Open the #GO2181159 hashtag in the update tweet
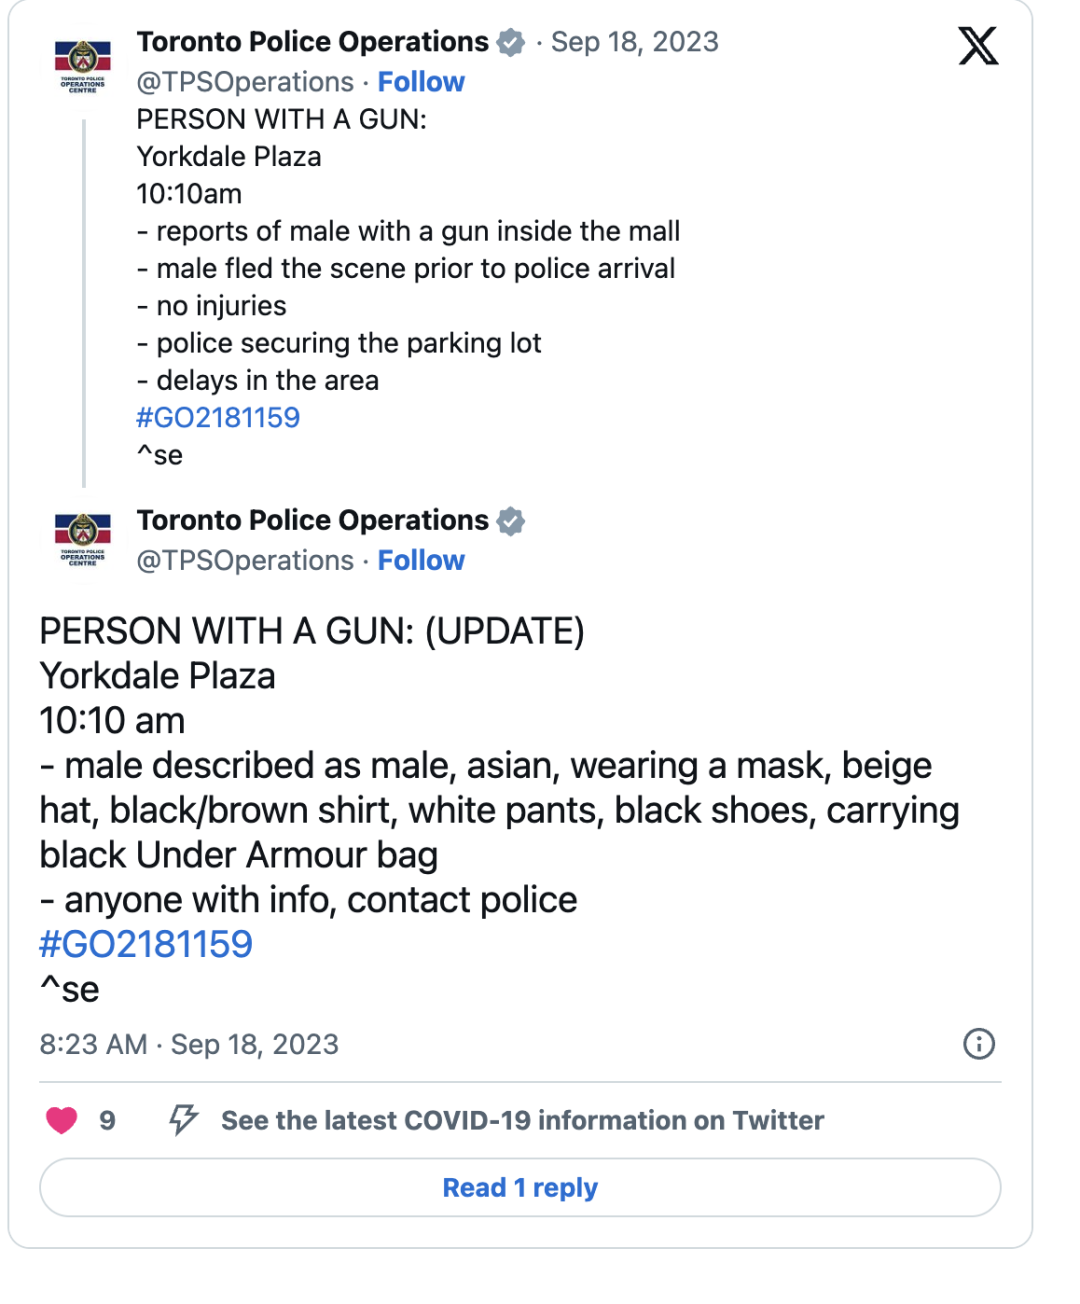Screen dimensions: 1080x1304 pos(146,944)
